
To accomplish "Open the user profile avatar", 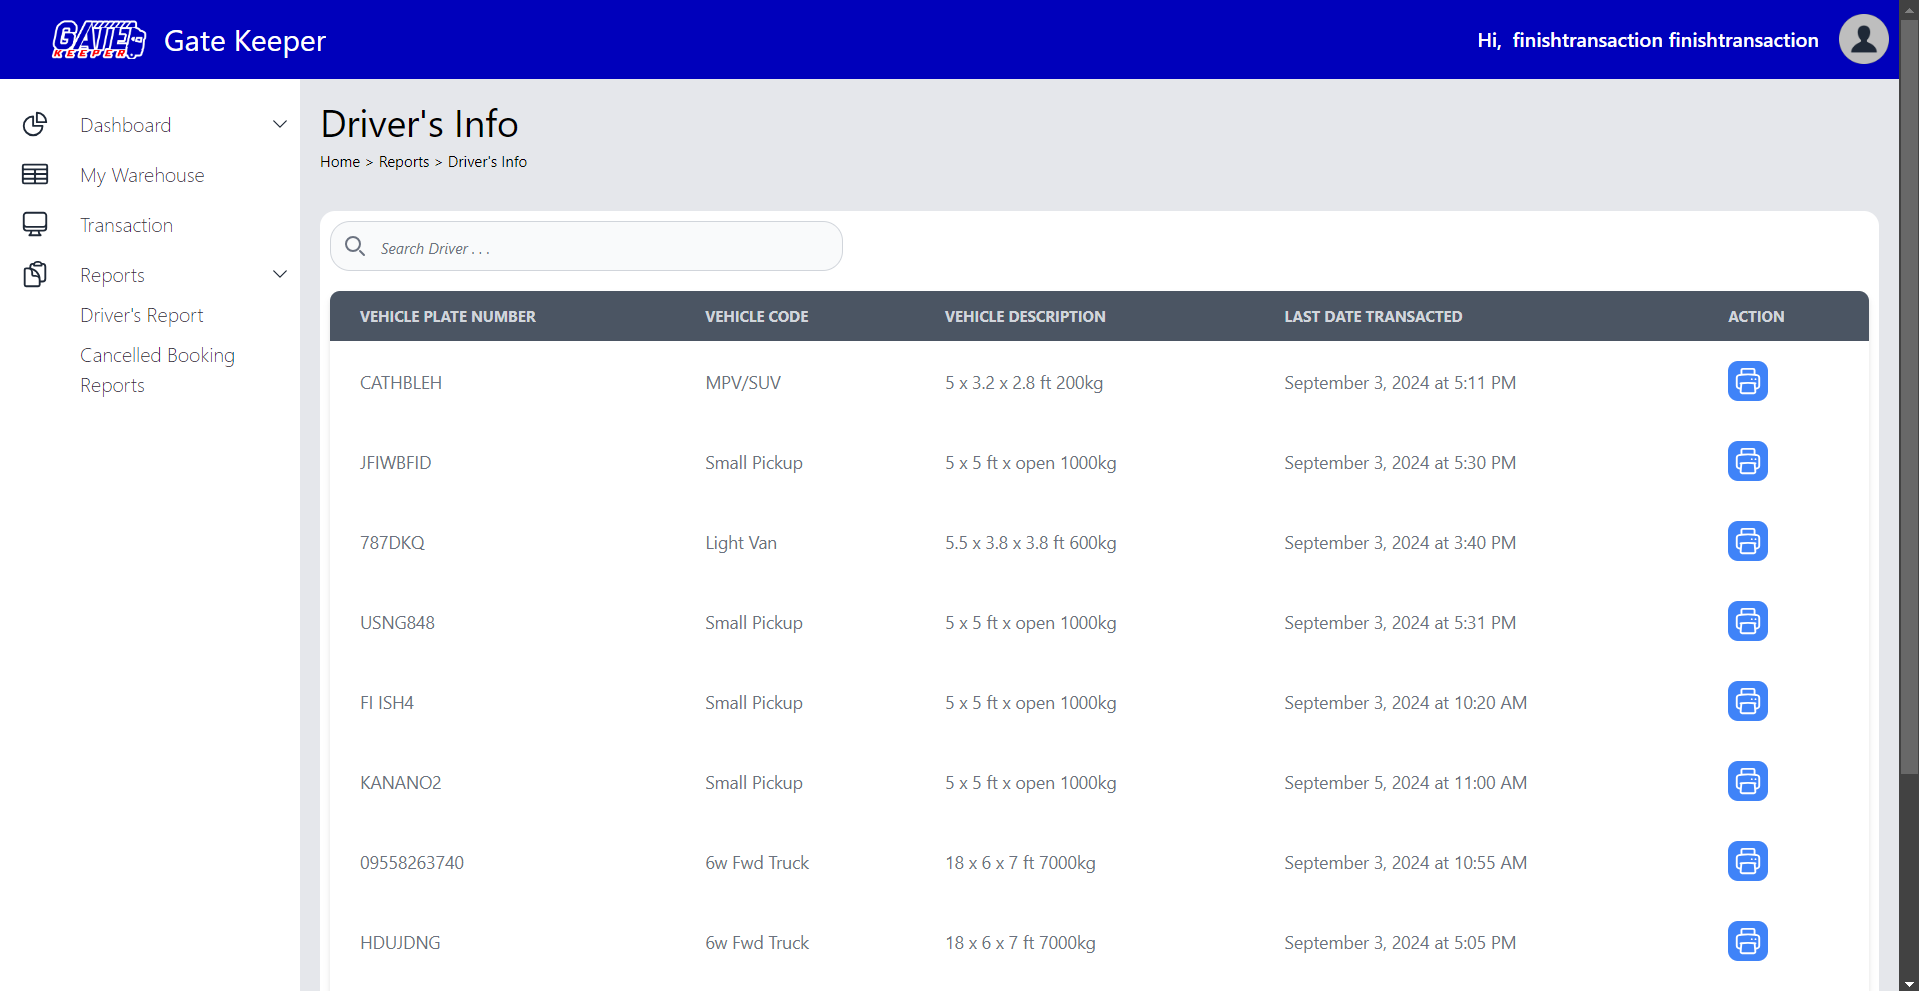I will pyautogui.click(x=1863, y=39).
